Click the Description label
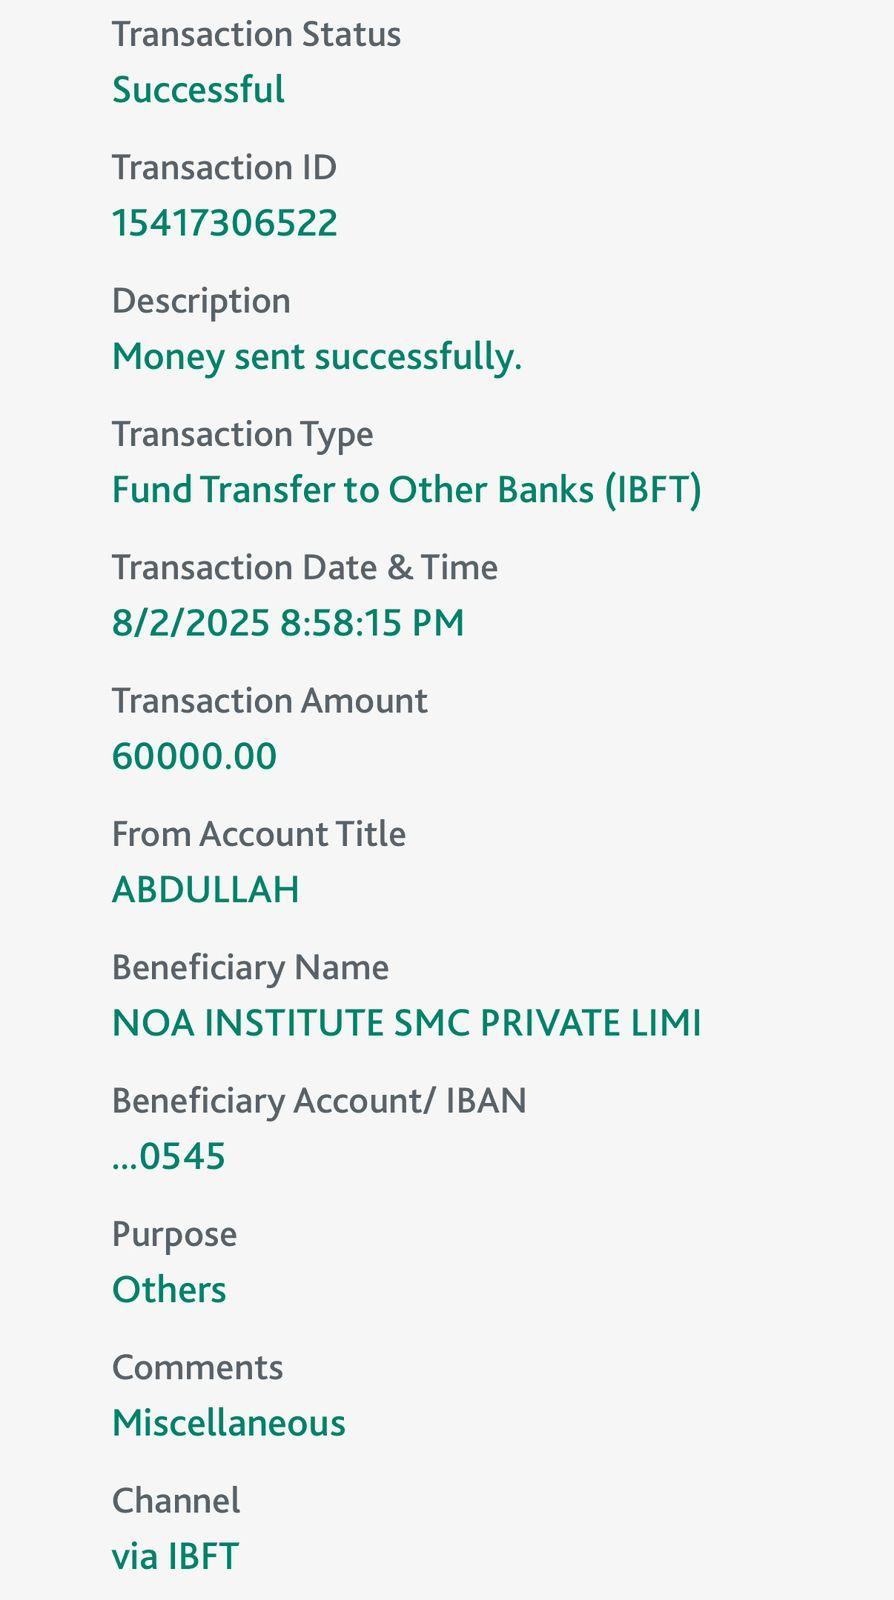This screenshot has height=1600, width=894. tap(201, 301)
